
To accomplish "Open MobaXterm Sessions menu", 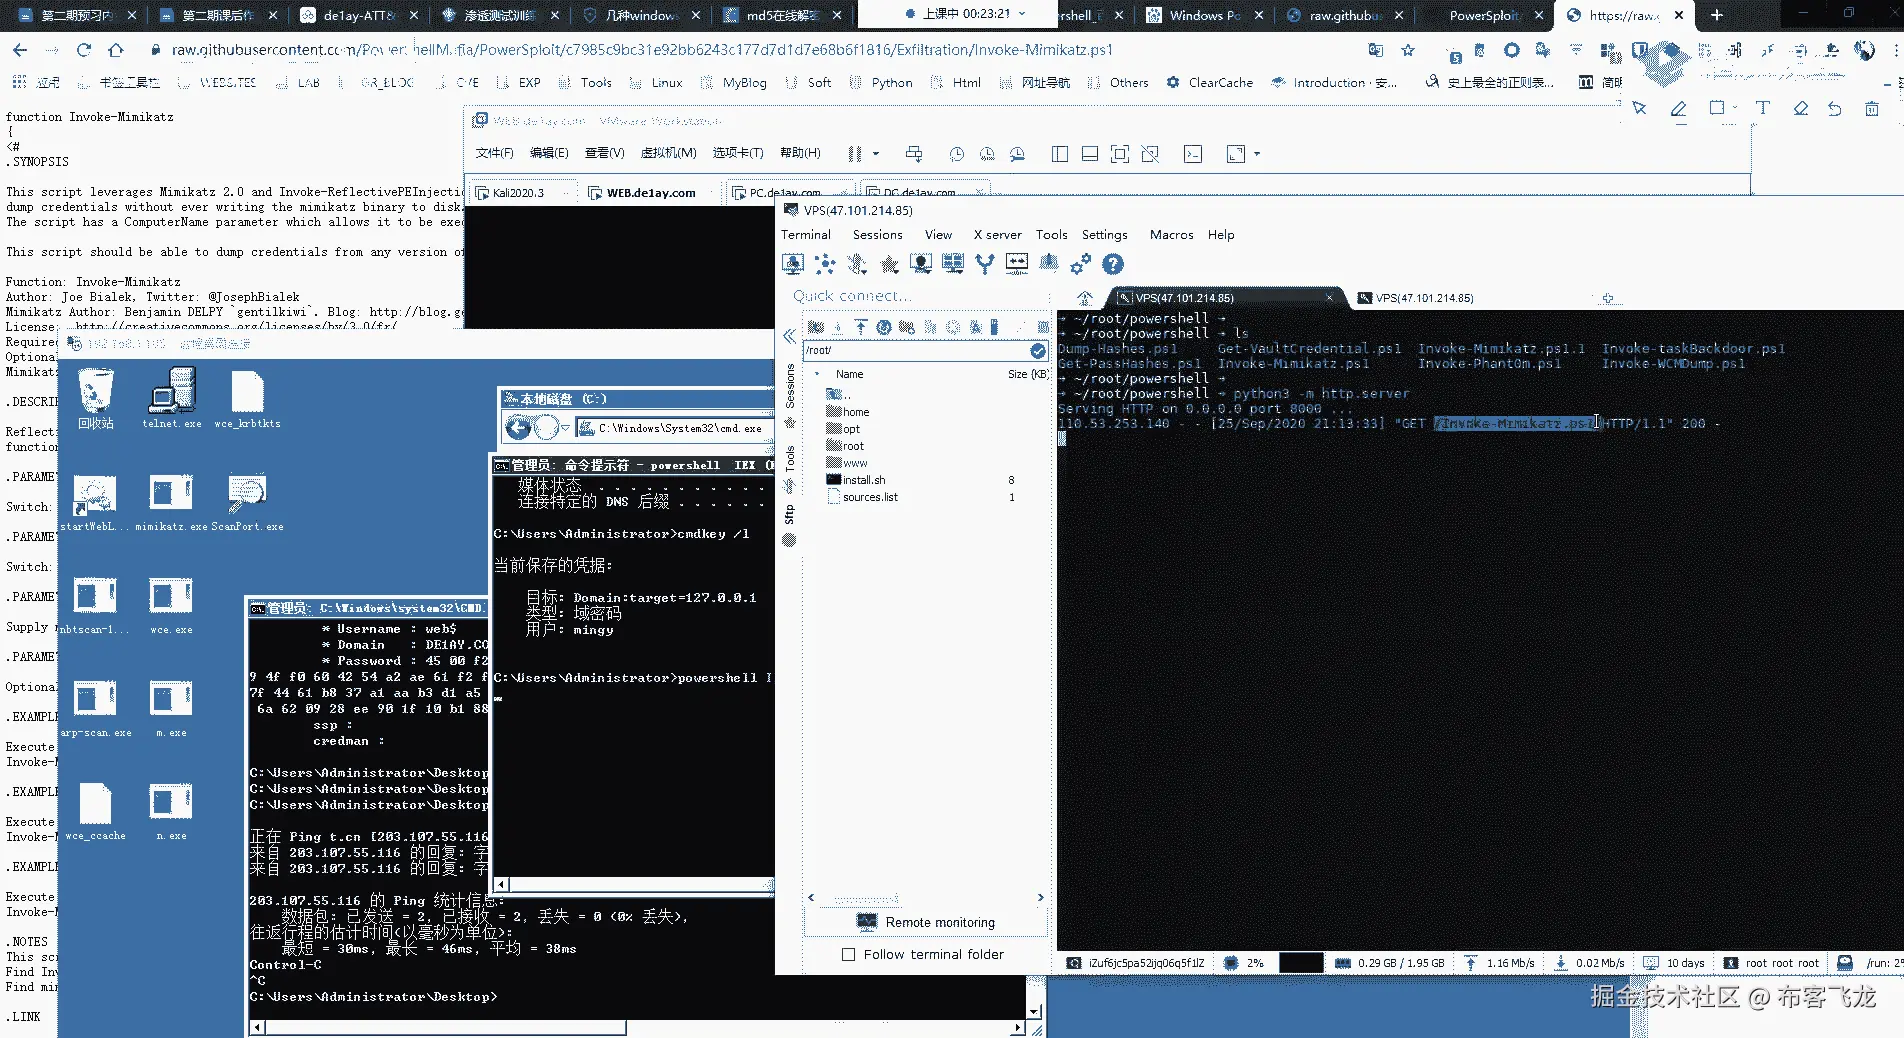I will pos(878,235).
